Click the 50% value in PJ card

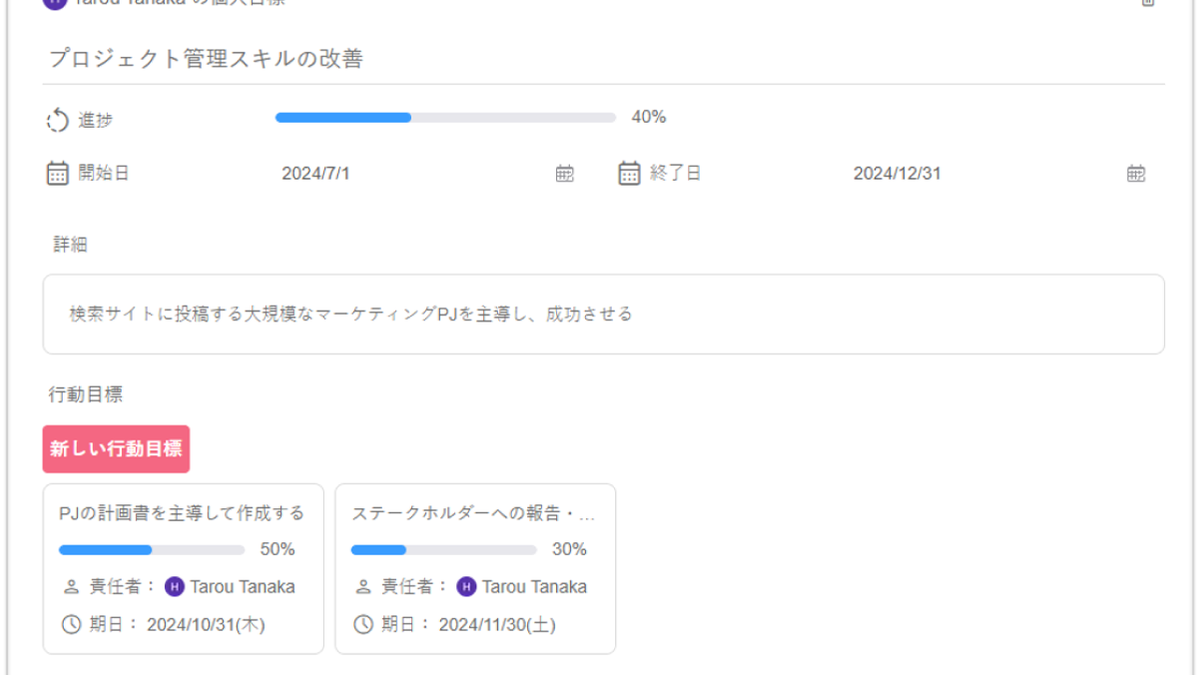[x=278, y=549]
